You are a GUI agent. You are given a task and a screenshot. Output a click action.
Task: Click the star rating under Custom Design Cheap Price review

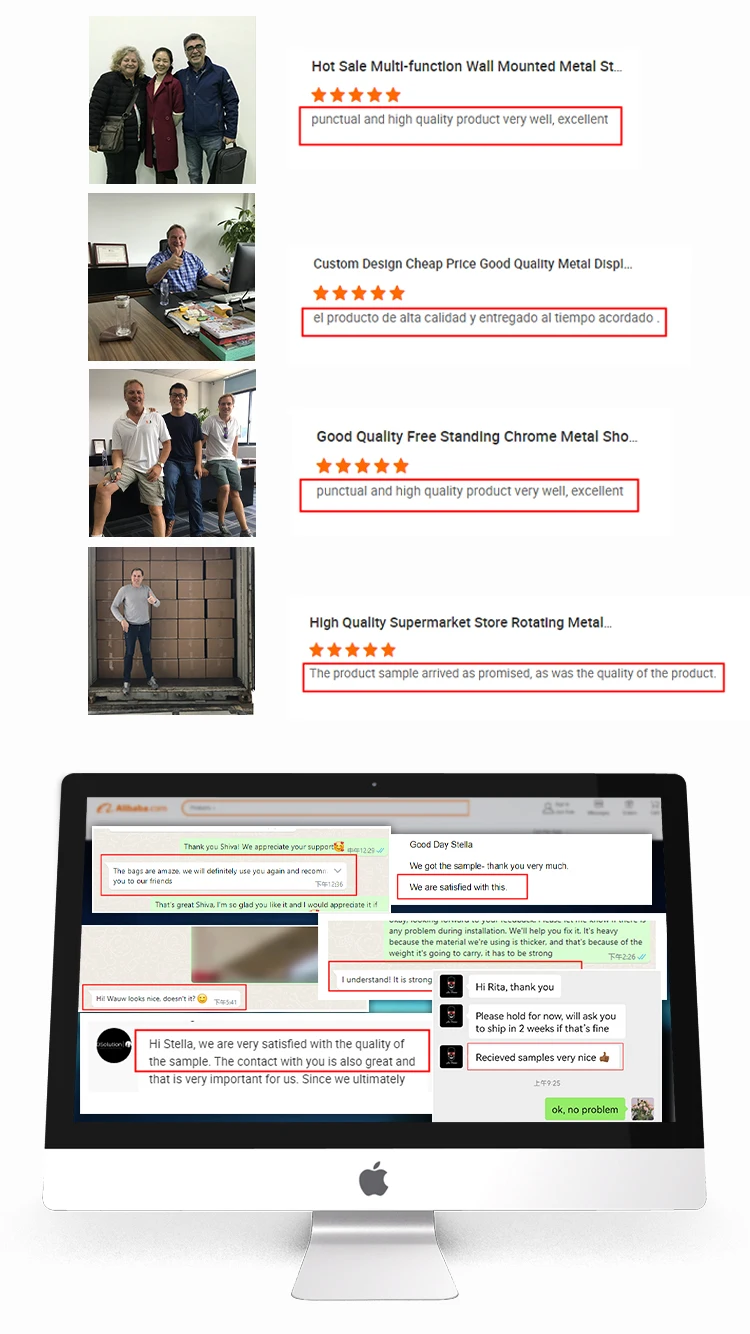coord(359,293)
